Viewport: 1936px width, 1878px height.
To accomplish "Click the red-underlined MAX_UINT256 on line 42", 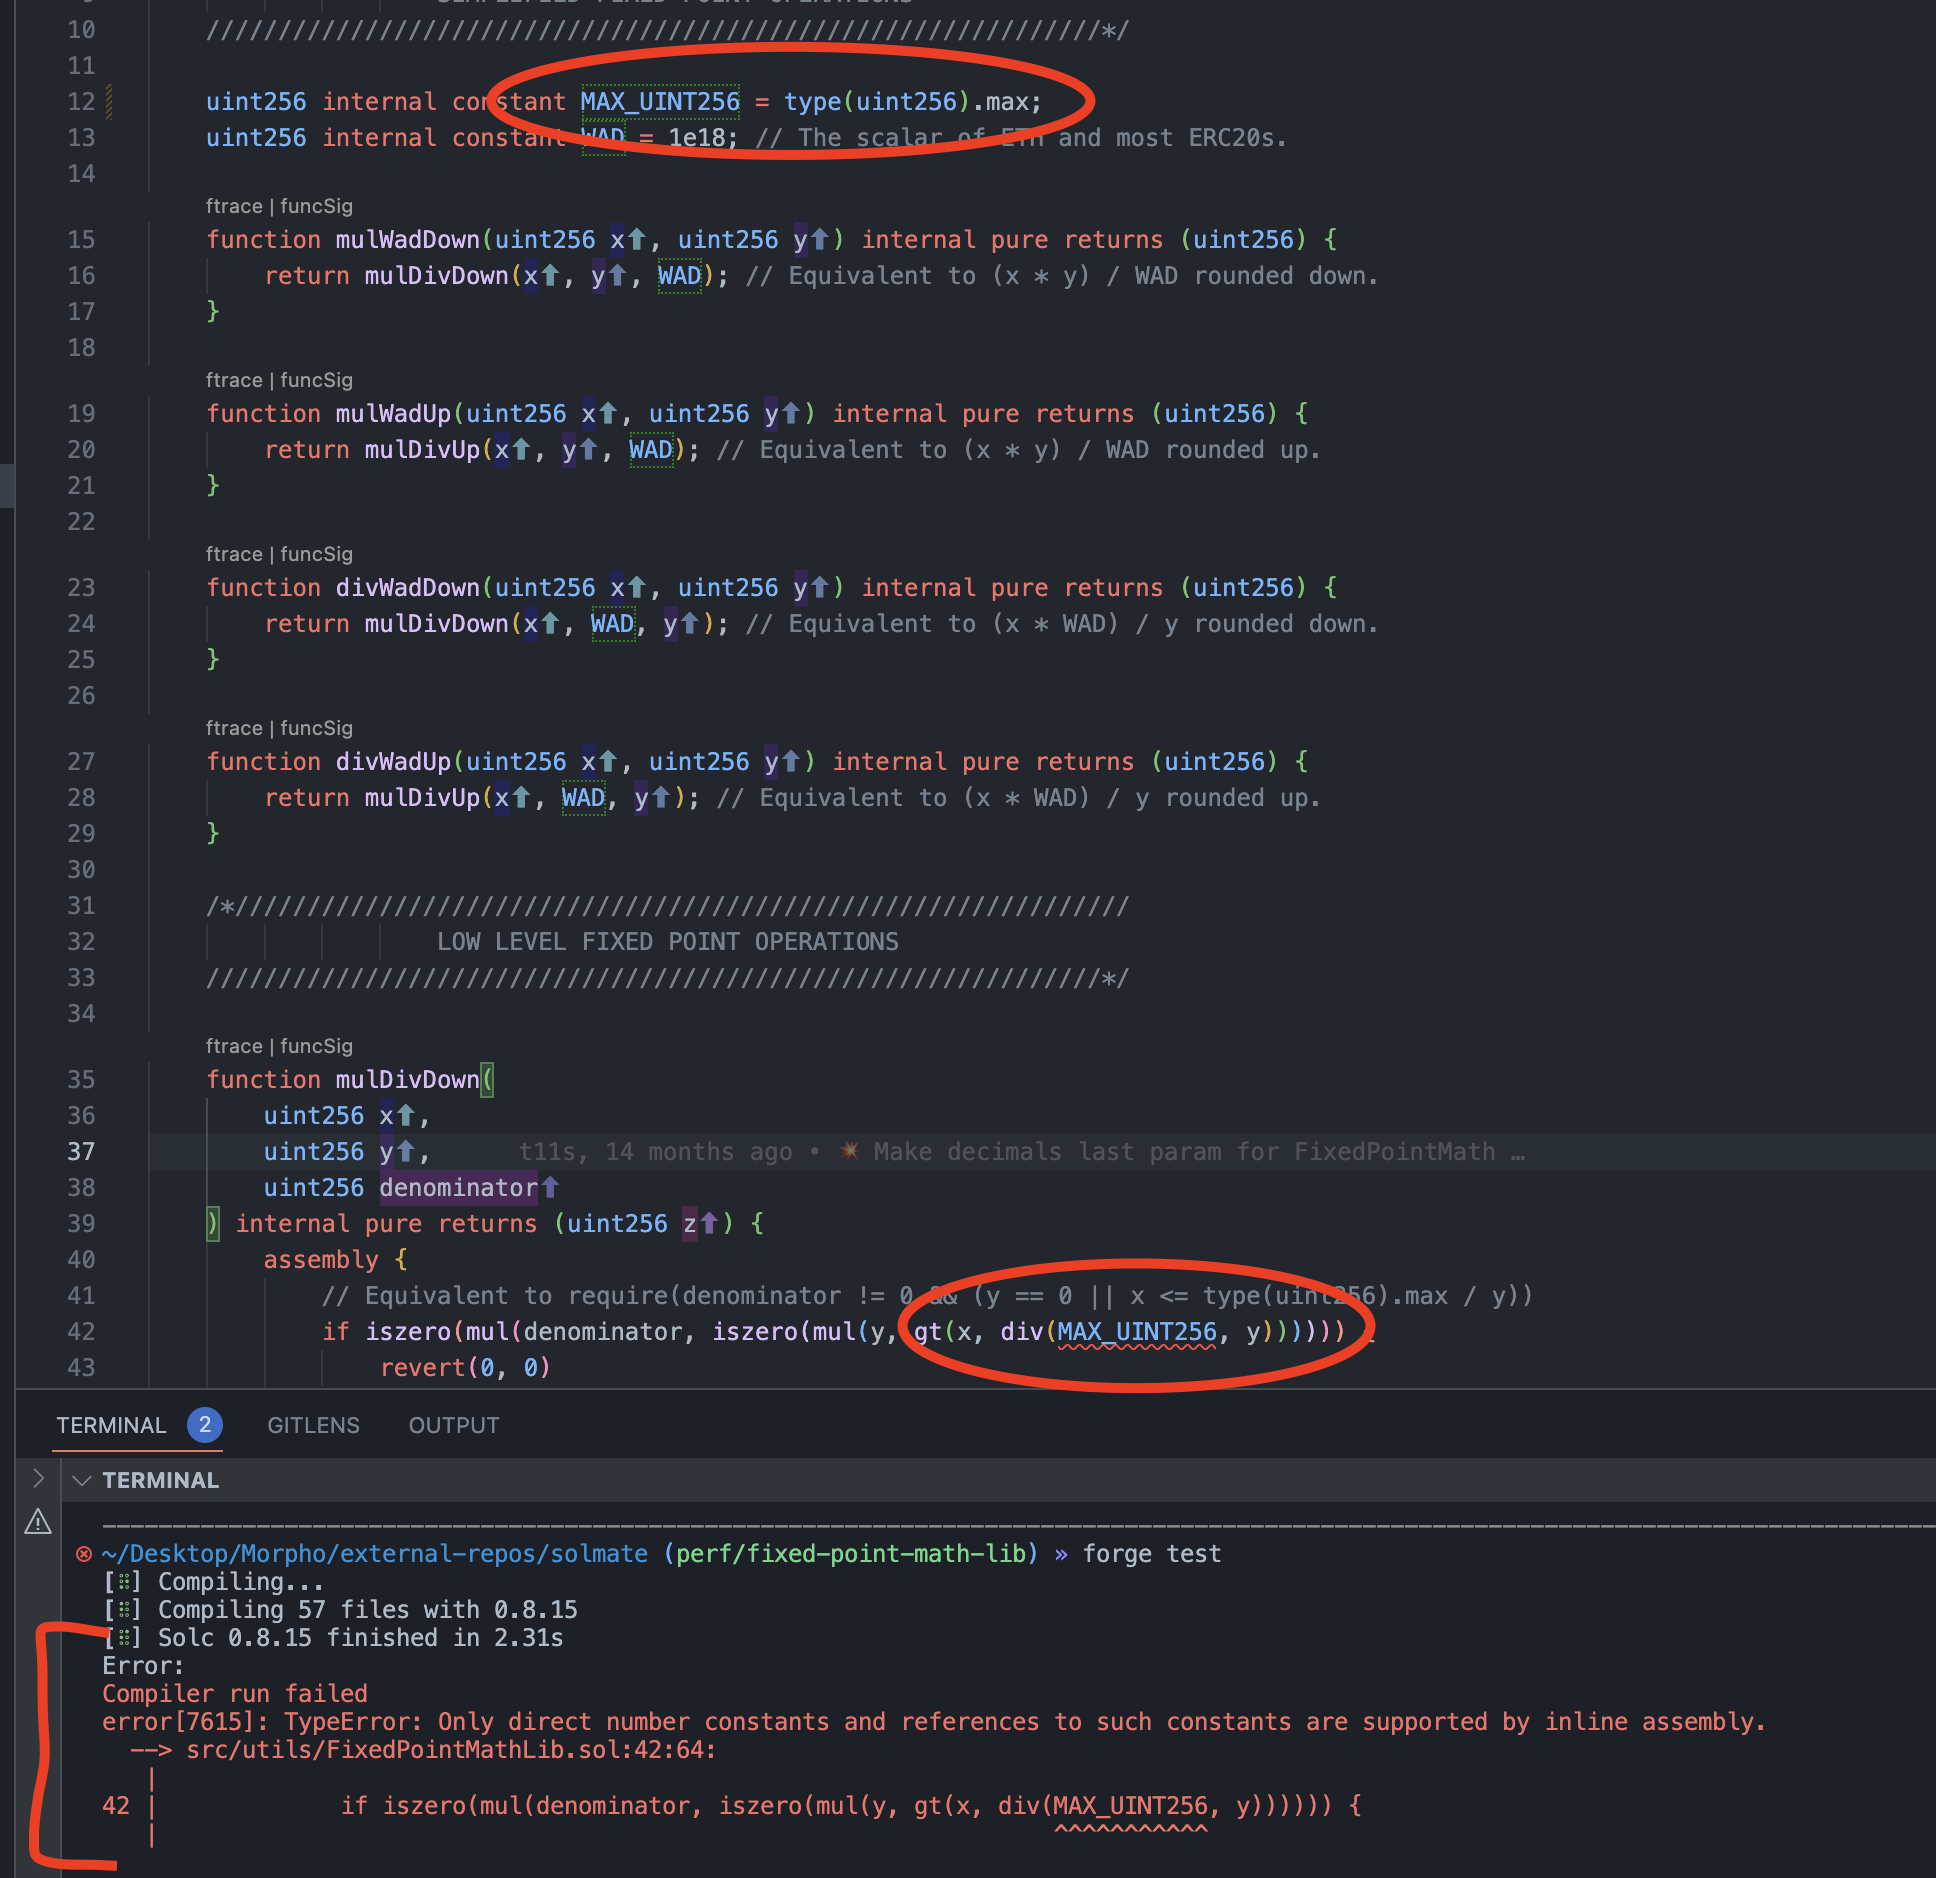I will (1137, 1332).
